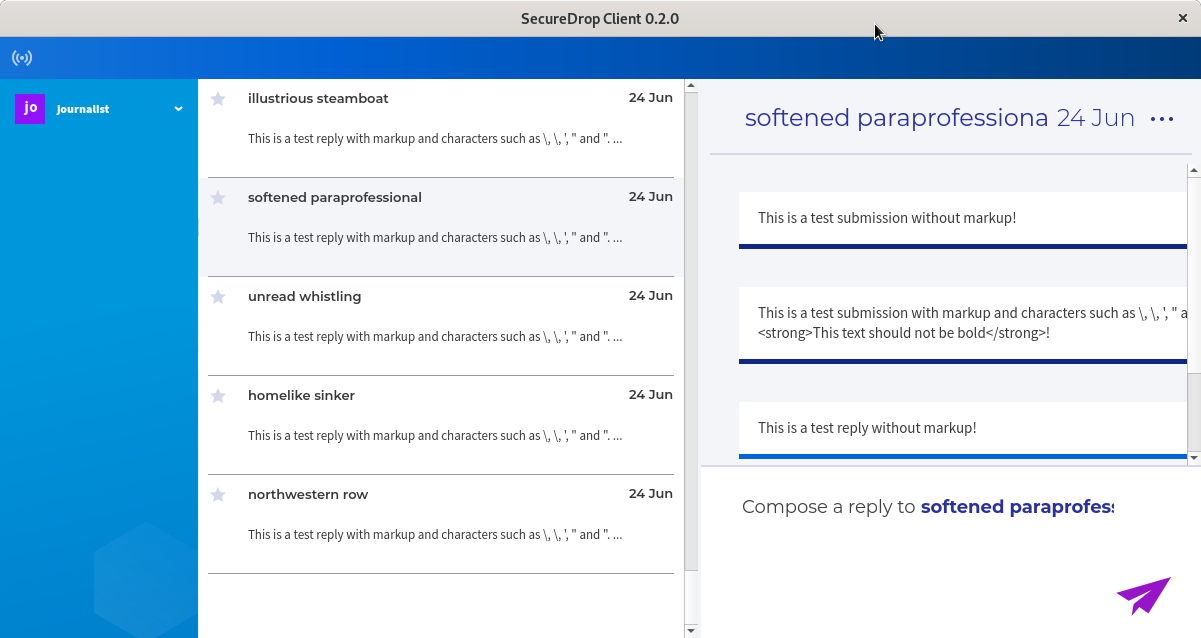
Task: Star the homelike sinker source
Action: [x=218, y=395]
